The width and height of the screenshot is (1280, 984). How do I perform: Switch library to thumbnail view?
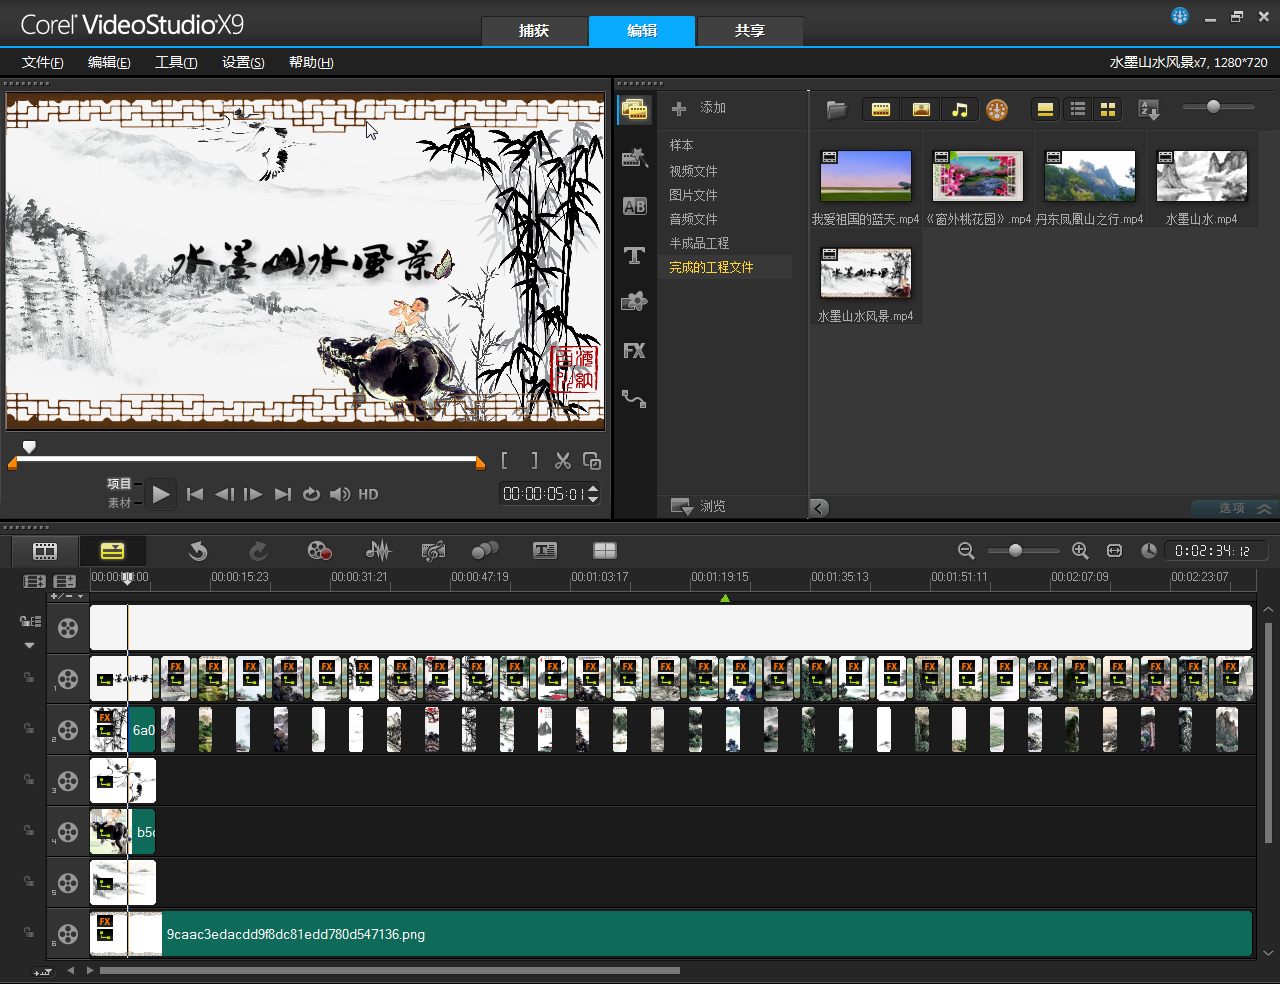coord(1108,110)
